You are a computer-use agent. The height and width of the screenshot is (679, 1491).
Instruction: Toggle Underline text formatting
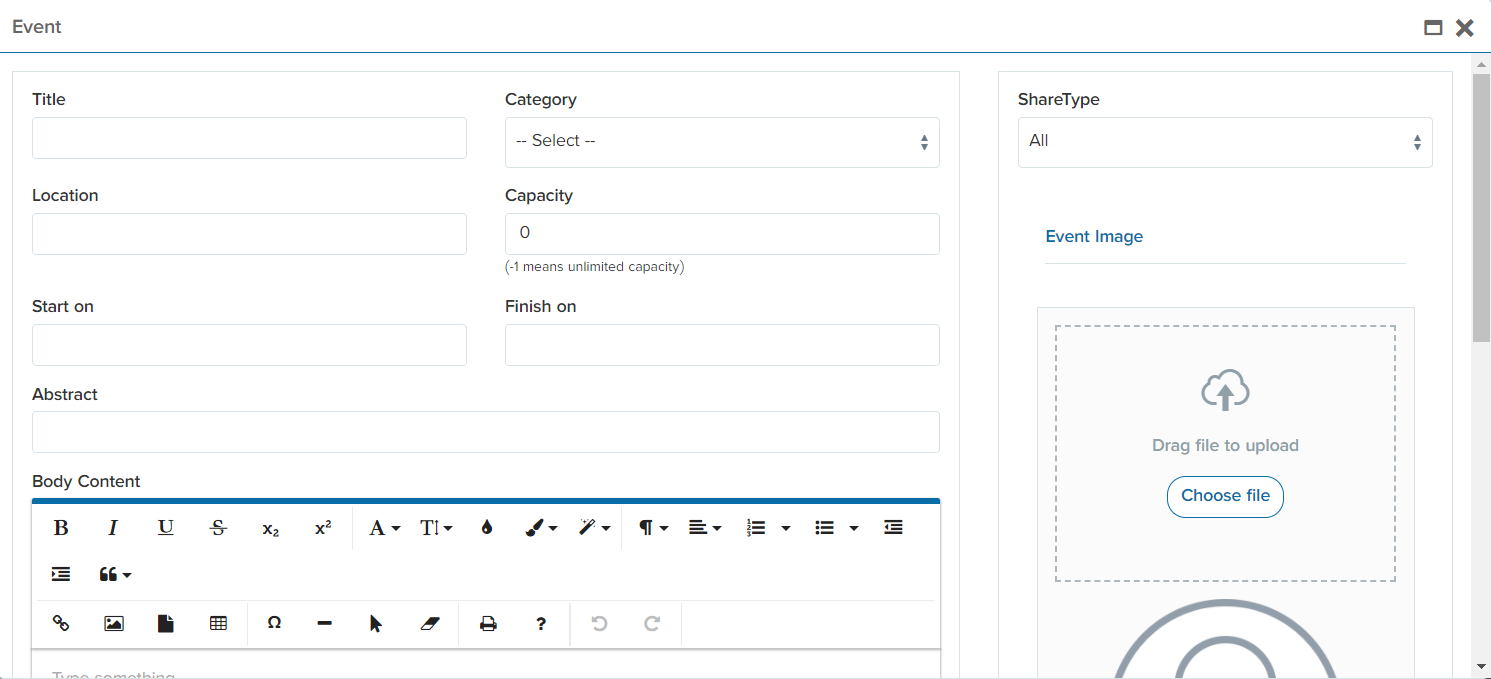[x=166, y=528]
